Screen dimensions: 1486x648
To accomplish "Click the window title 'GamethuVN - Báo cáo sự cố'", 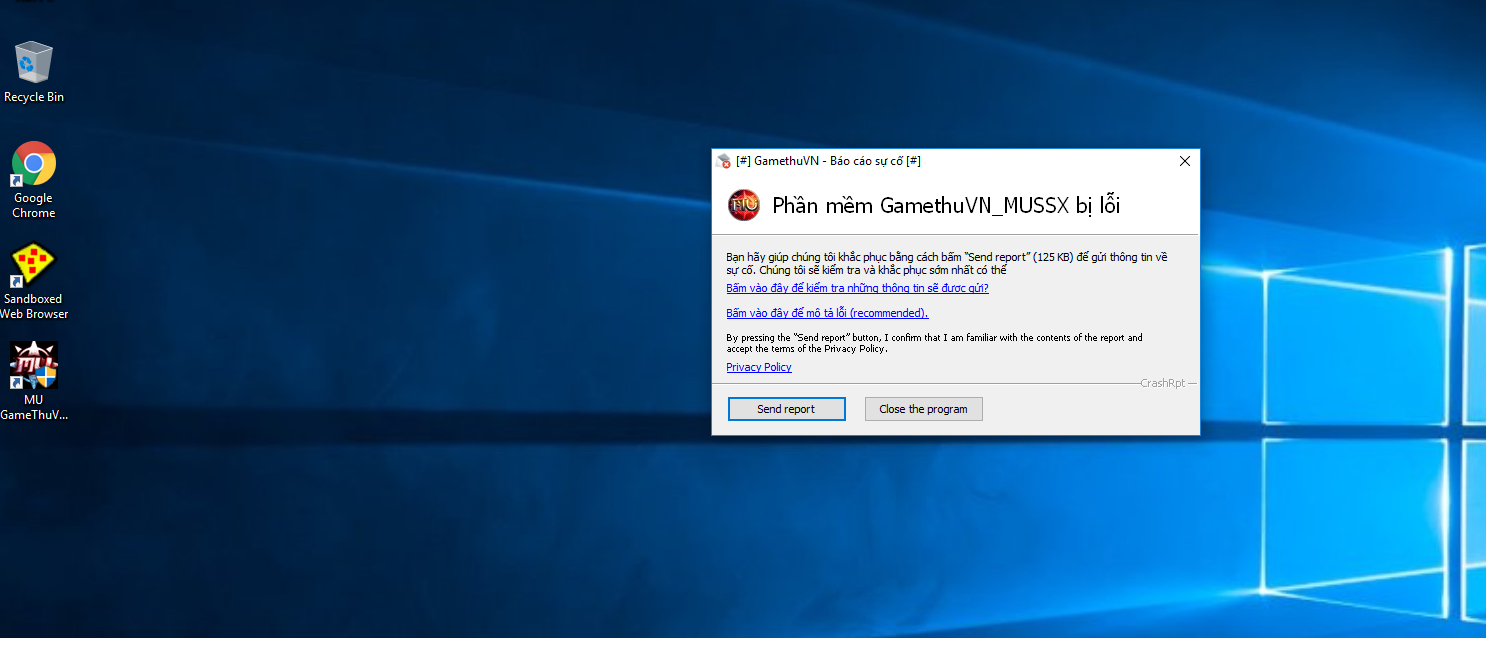I will point(828,161).
